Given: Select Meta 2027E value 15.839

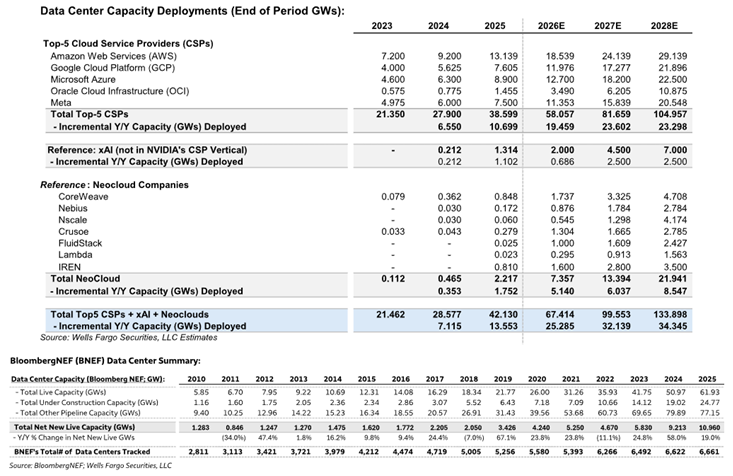Looking at the screenshot, I should [x=616, y=103].
